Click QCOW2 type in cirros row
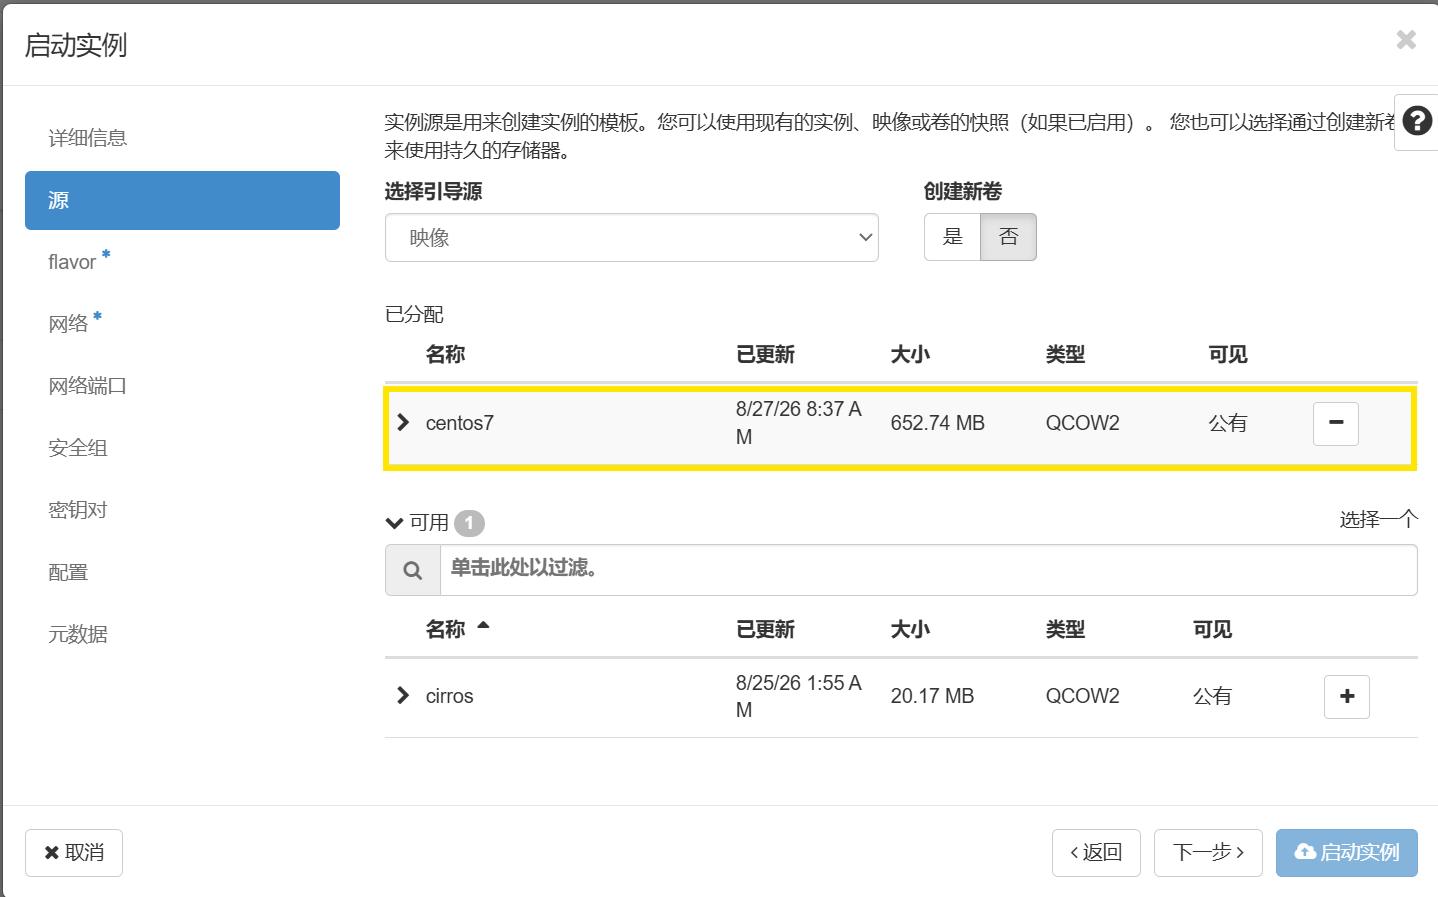 click(x=1083, y=696)
